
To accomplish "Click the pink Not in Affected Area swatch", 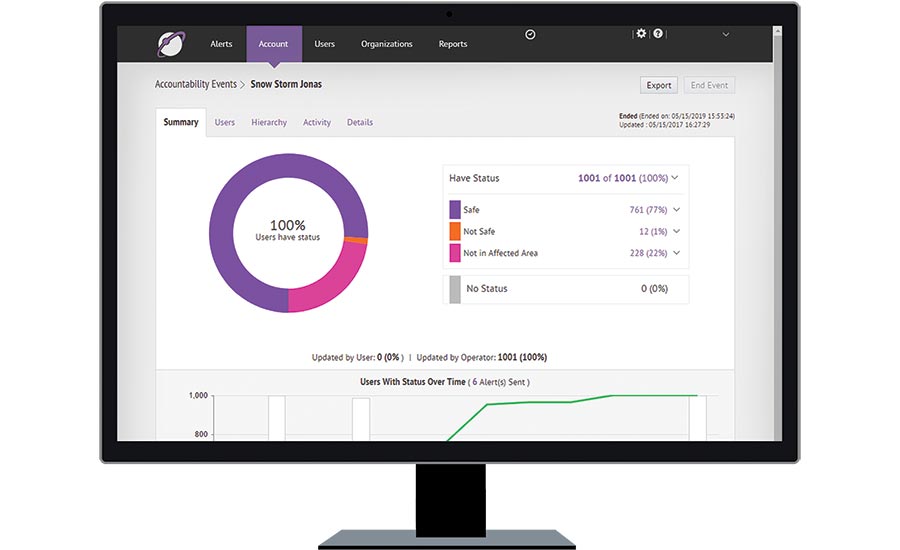I will point(455,253).
